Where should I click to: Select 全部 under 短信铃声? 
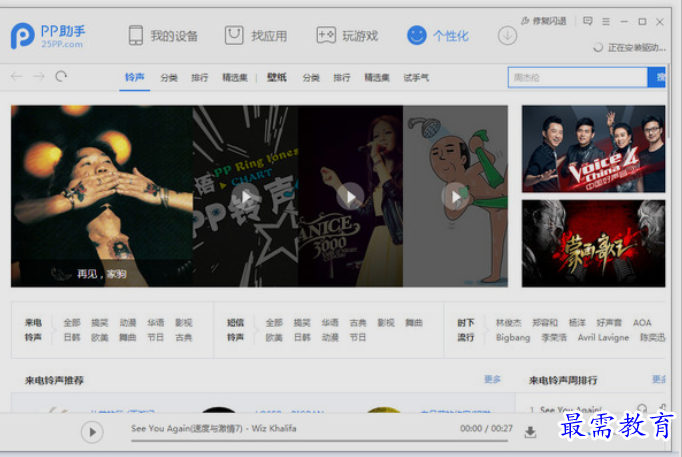point(274,323)
